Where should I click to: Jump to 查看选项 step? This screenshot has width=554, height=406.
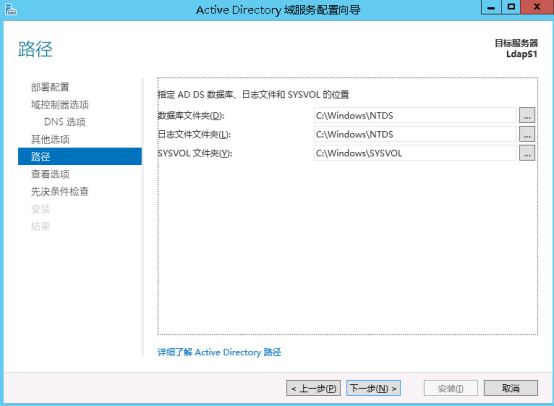50,174
